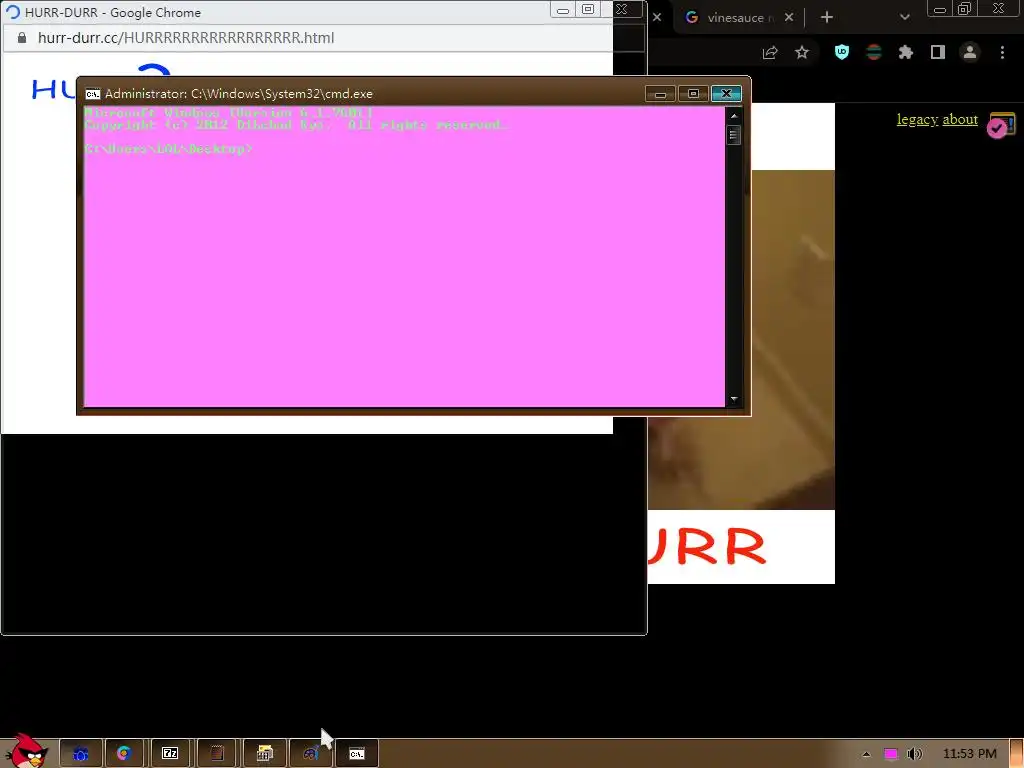The width and height of the screenshot is (1024, 768).
Task: Open the cmd.exe title bar system icon
Action: [93, 94]
